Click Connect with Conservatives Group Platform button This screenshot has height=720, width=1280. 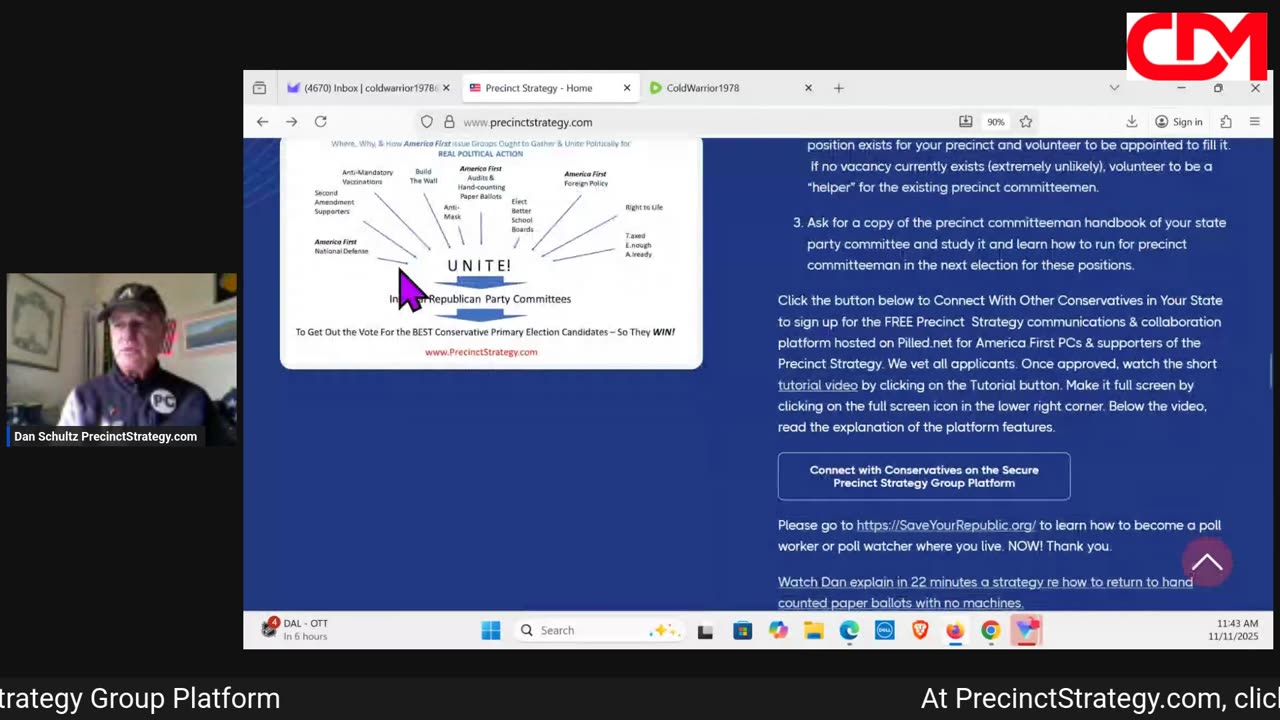click(x=924, y=476)
